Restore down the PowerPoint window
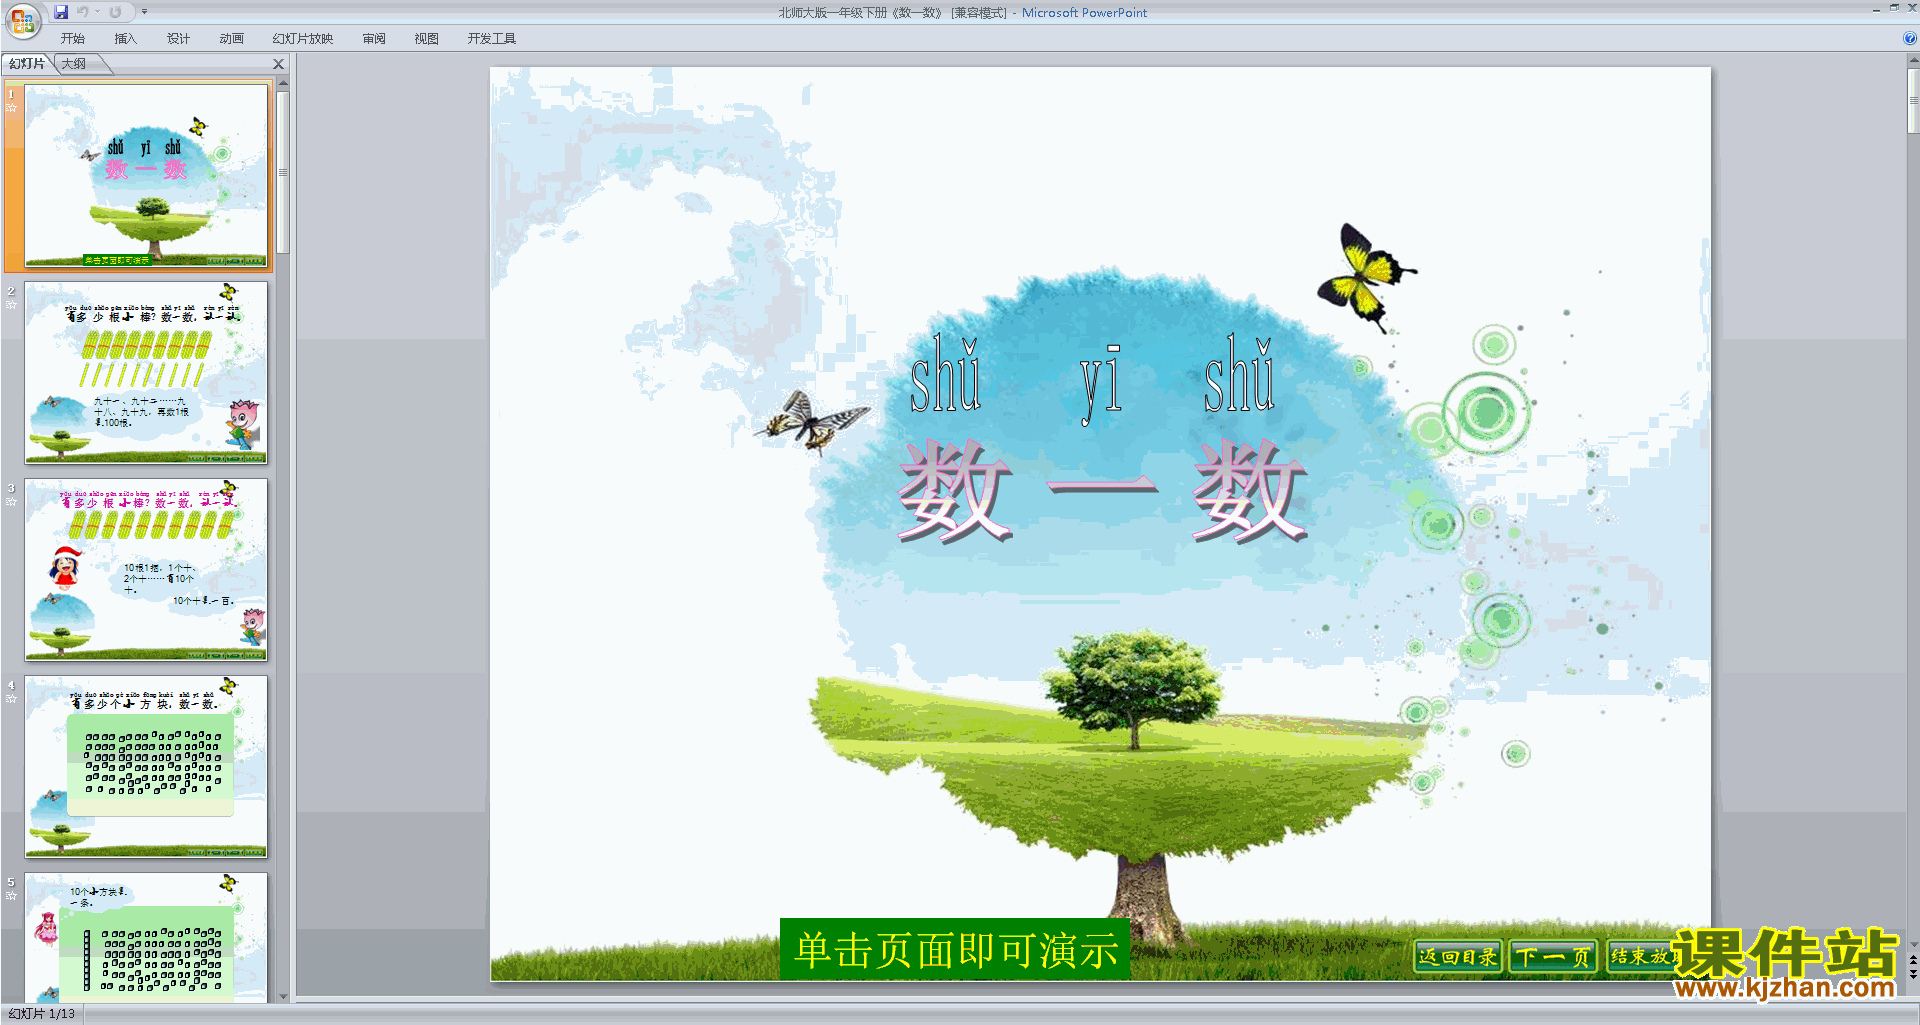Viewport: 1920px width, 1025px height. [1894, 8]
